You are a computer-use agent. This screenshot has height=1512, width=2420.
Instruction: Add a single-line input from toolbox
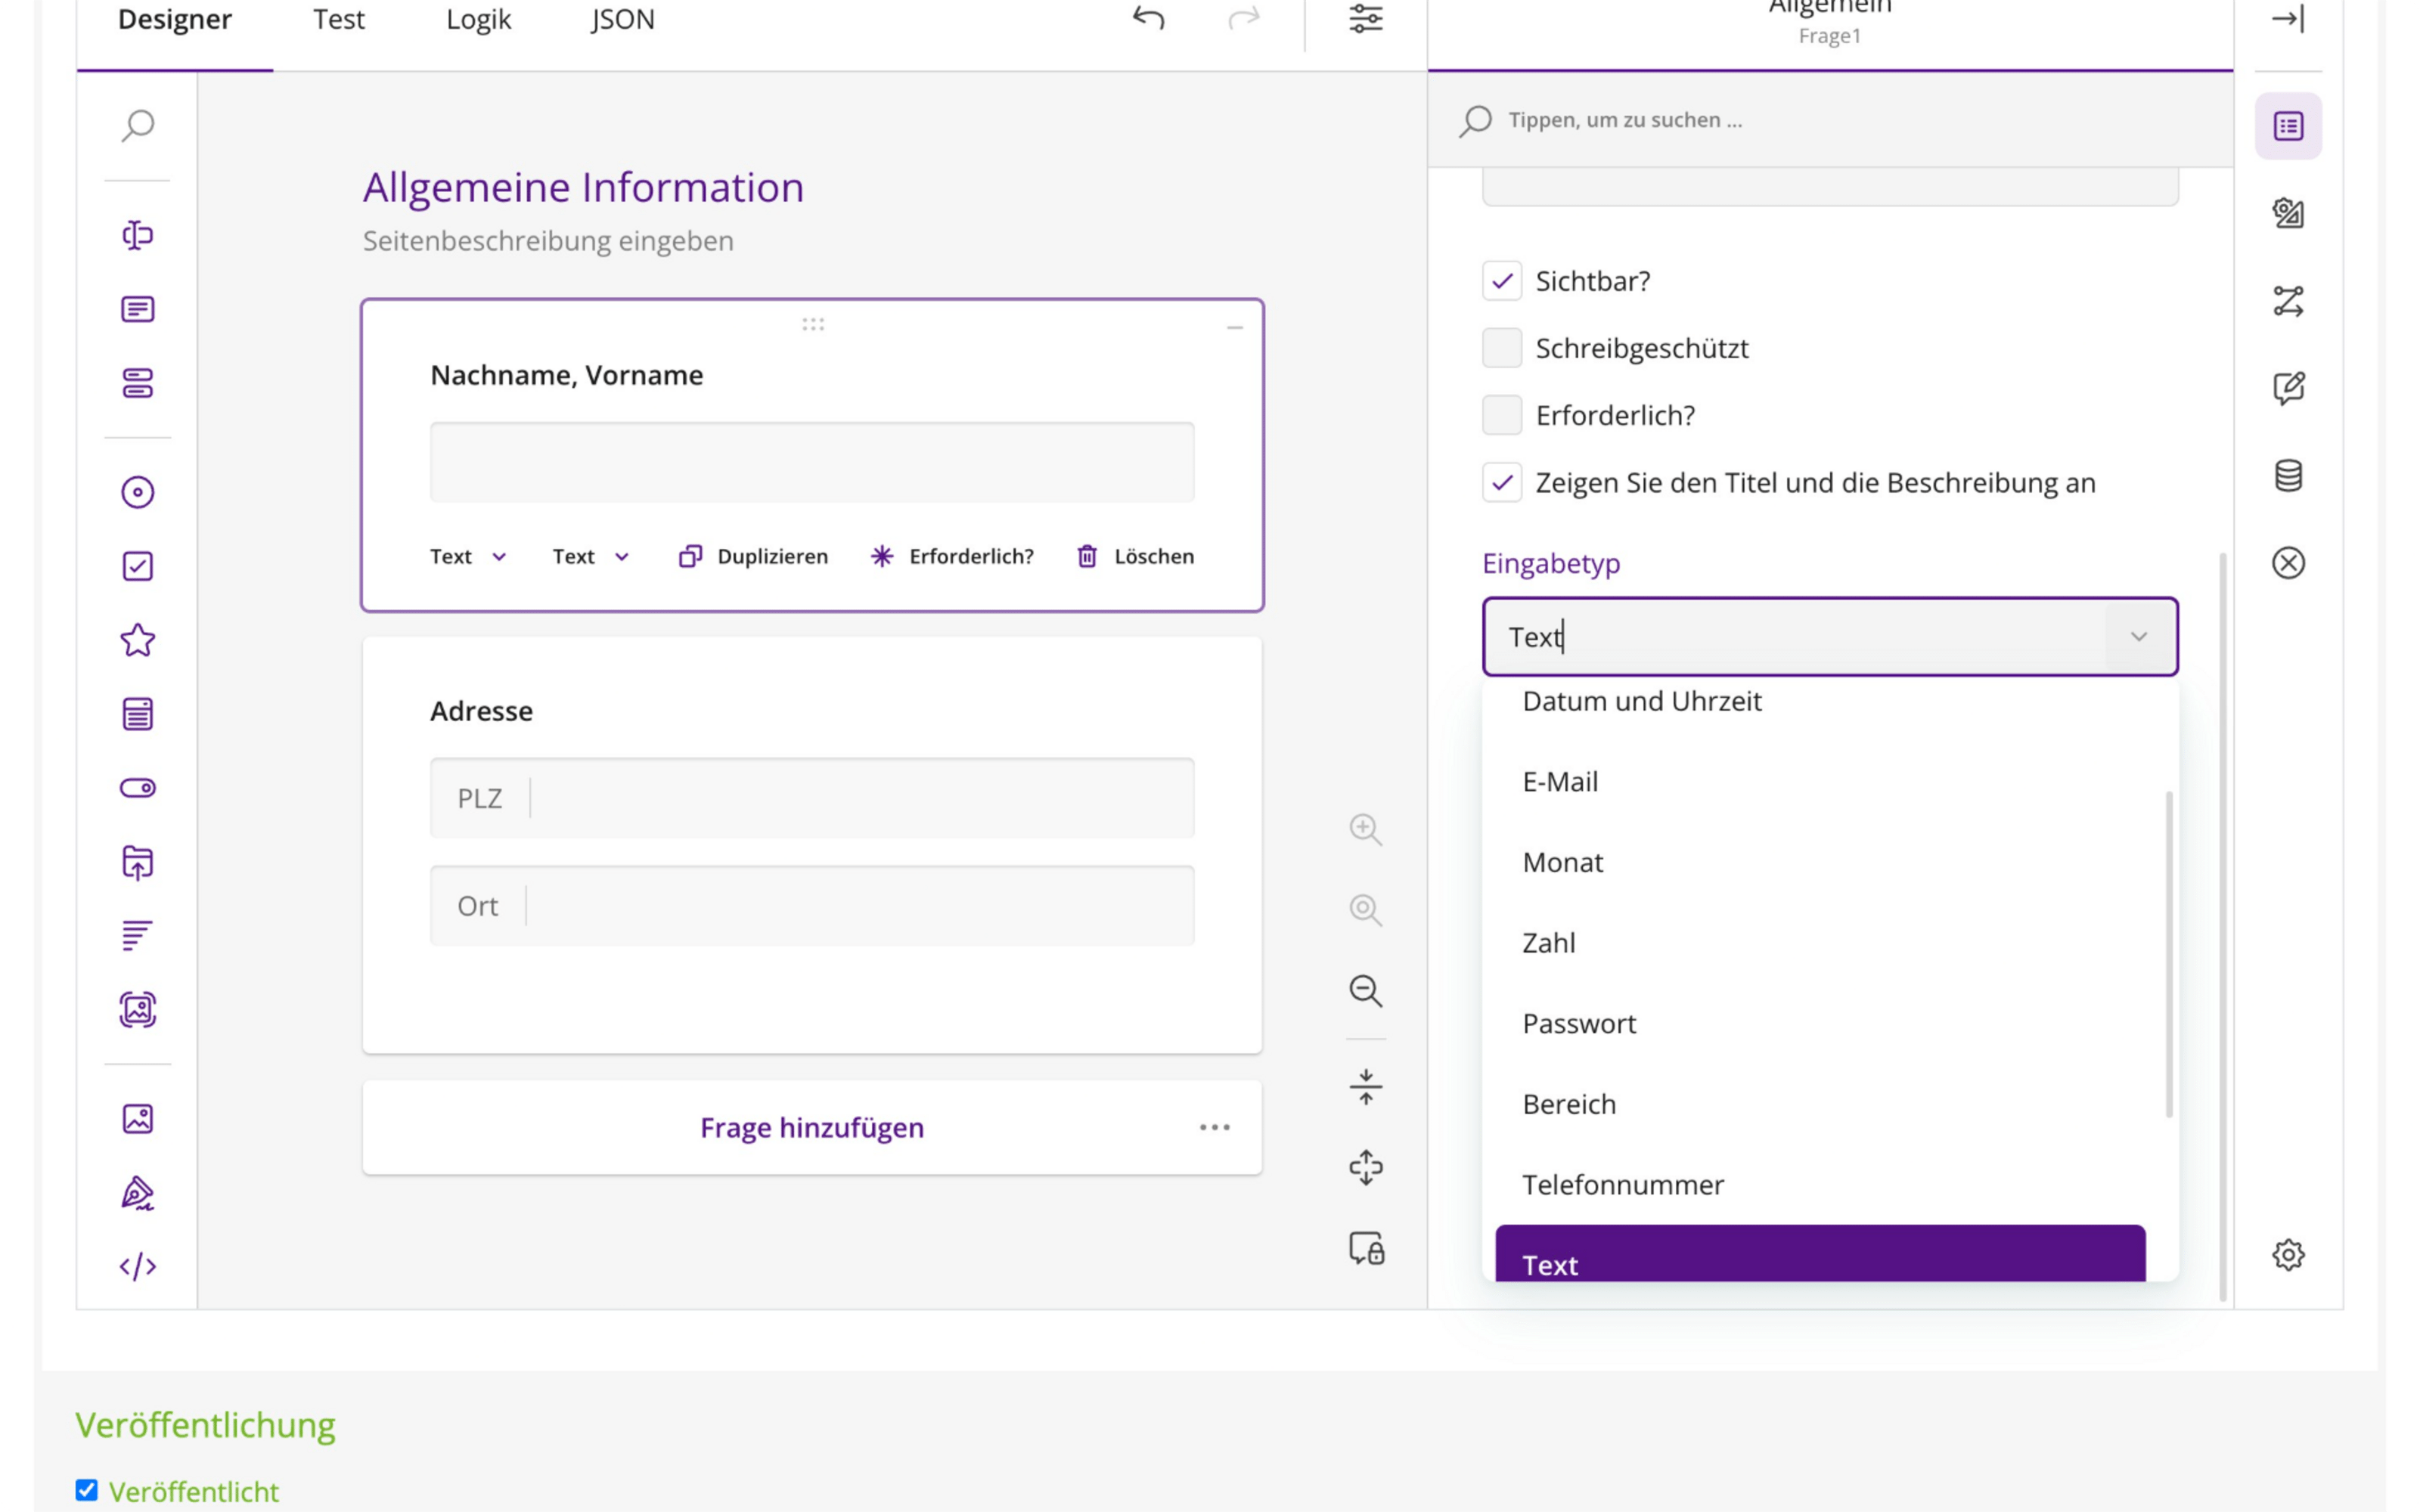pyautogui.click(x=138, y=235)
